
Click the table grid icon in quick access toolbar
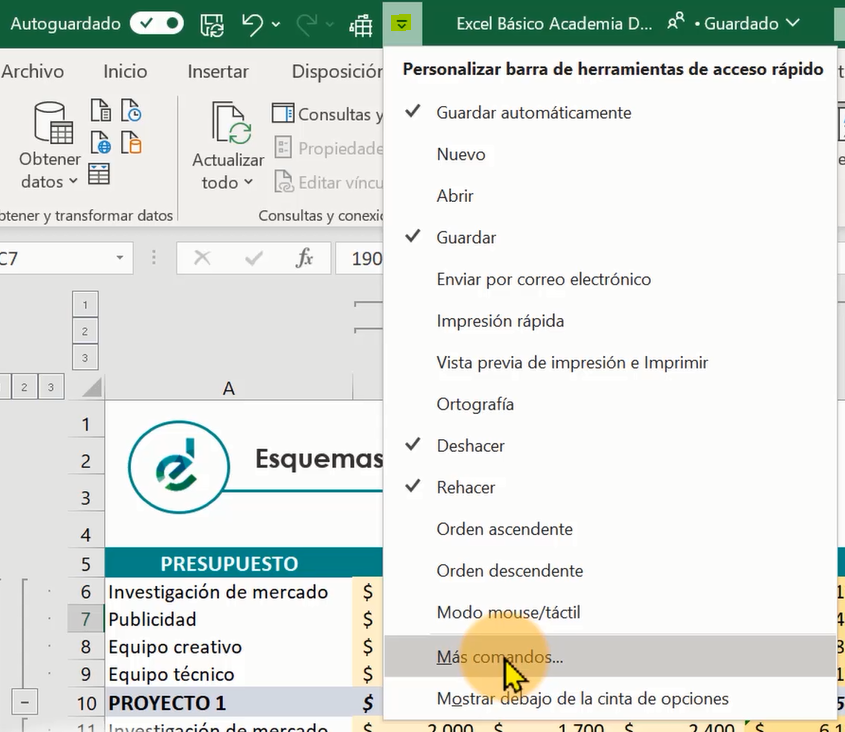(361, 25)
